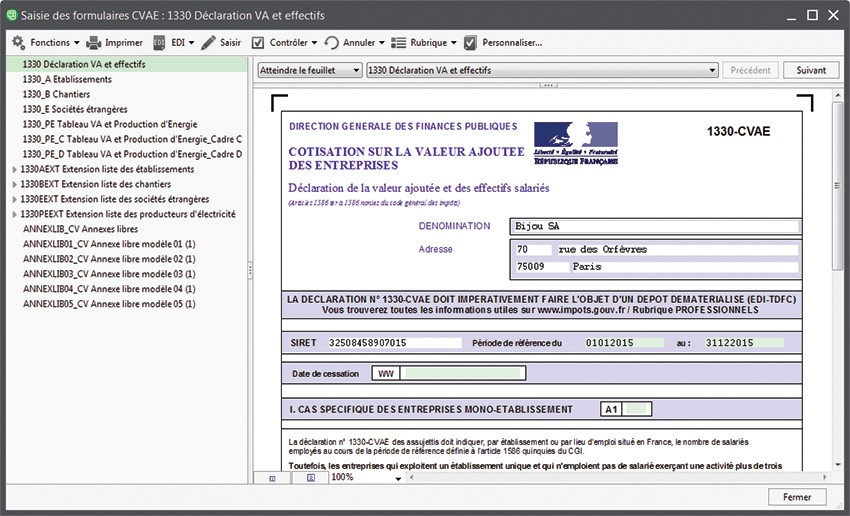Toggle the Personnaliser checkbox icon
Screen dimensions: 850x516
pos(470,43)
